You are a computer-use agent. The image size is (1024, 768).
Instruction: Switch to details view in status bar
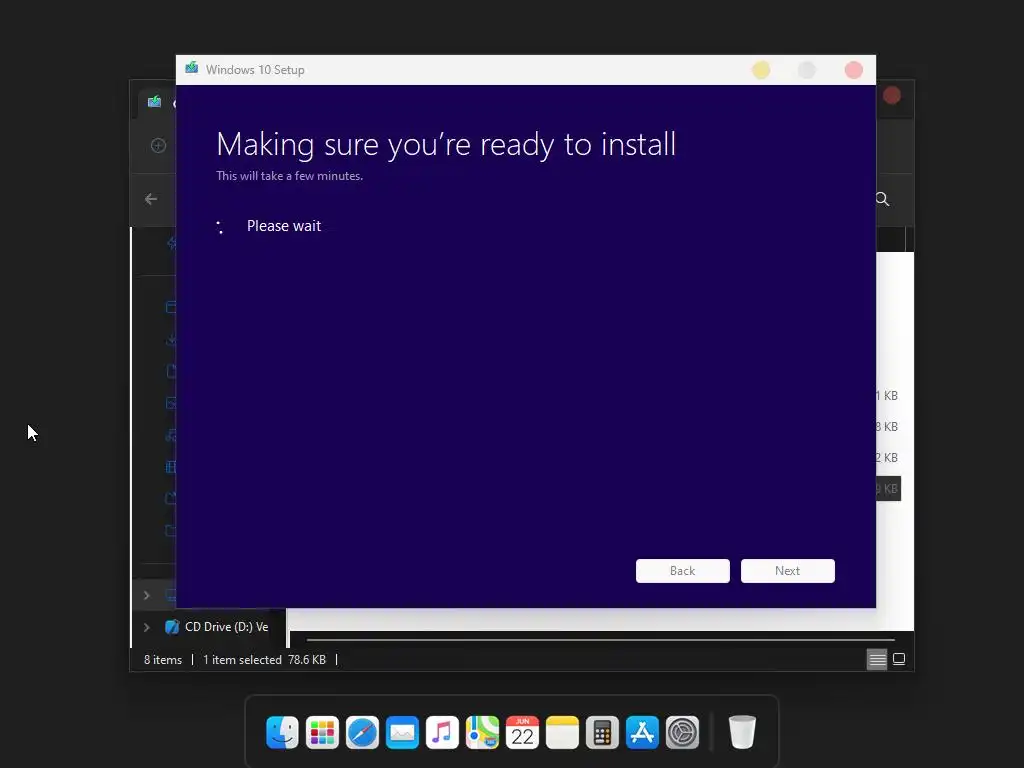pos(877,660)
